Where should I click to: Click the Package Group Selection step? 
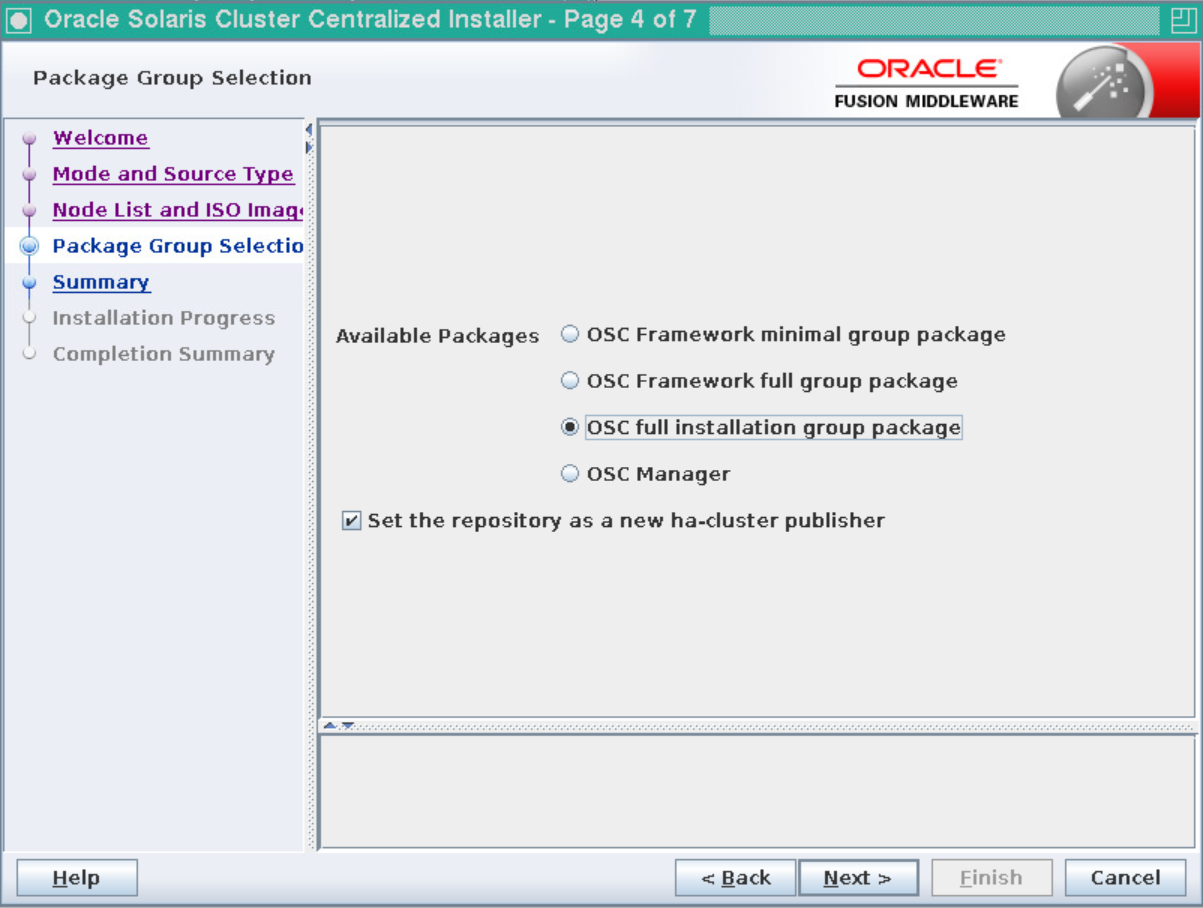(178, 246)
